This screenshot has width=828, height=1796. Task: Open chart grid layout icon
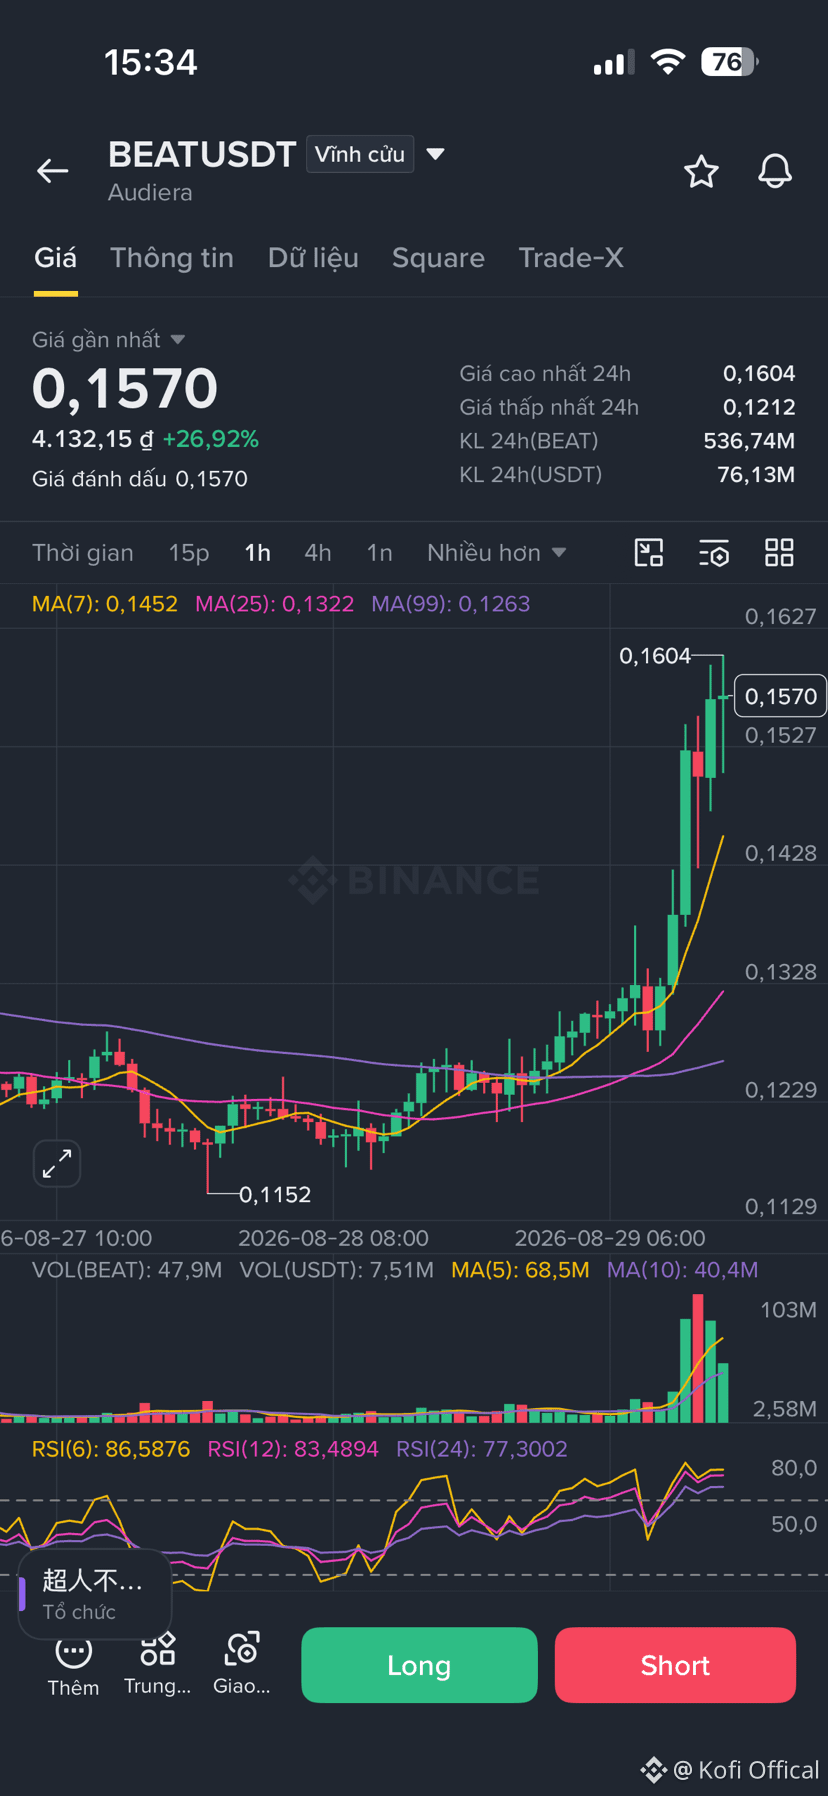[x=779, y=553]
